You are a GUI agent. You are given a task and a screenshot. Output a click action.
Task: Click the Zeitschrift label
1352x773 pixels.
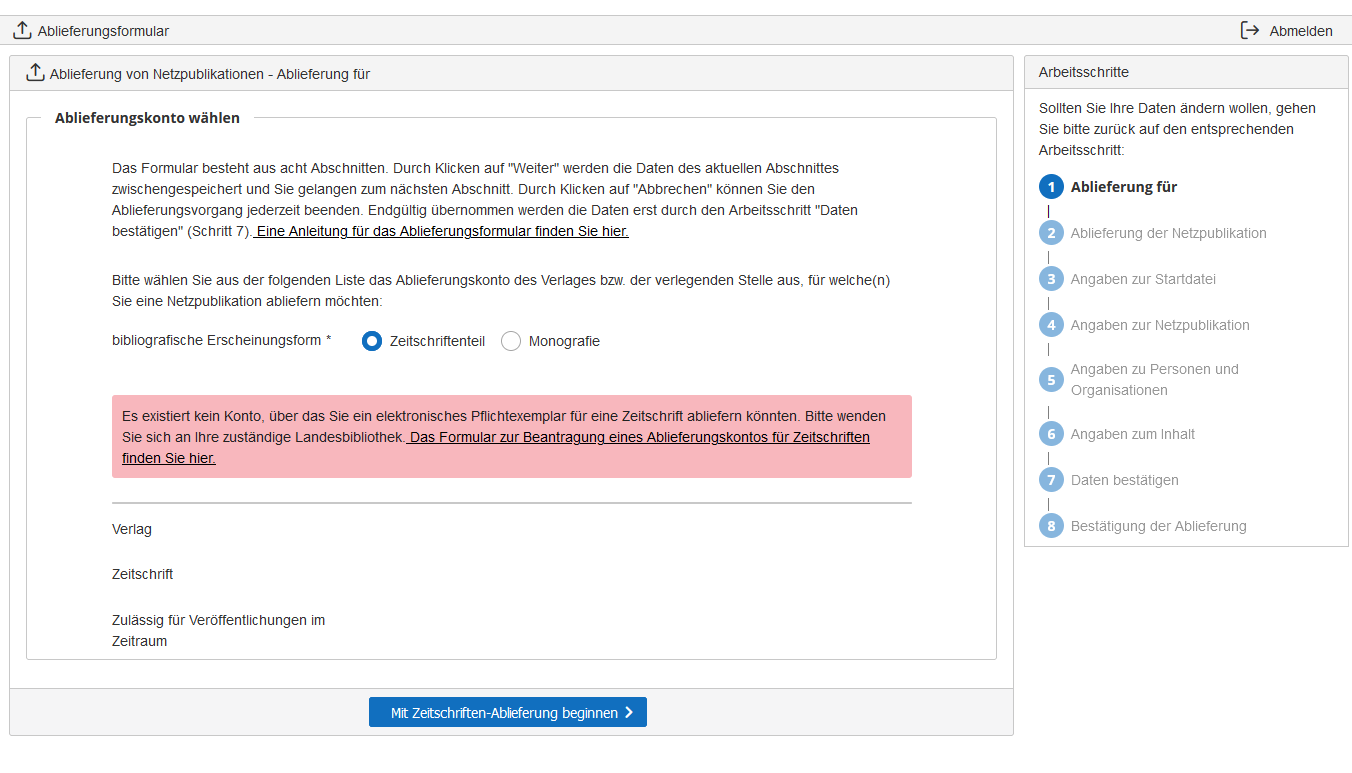click(143, 574)
